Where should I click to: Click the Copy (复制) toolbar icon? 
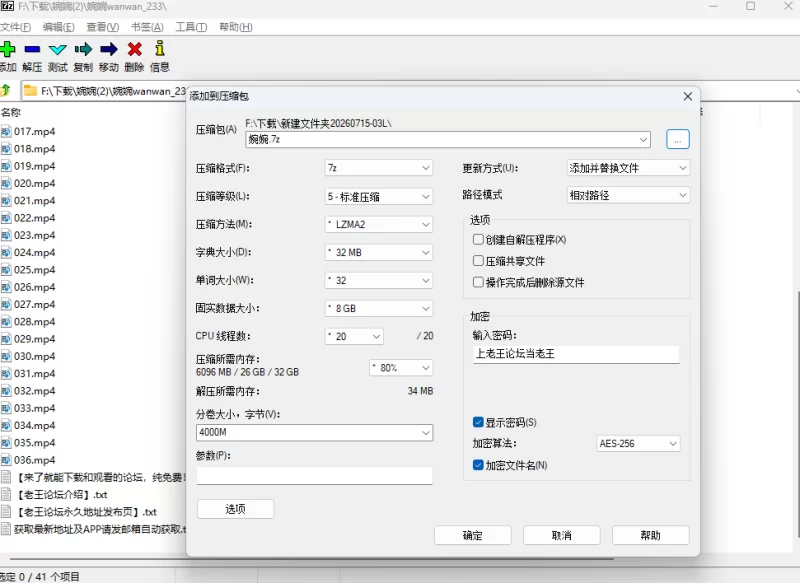pos(83,49)
